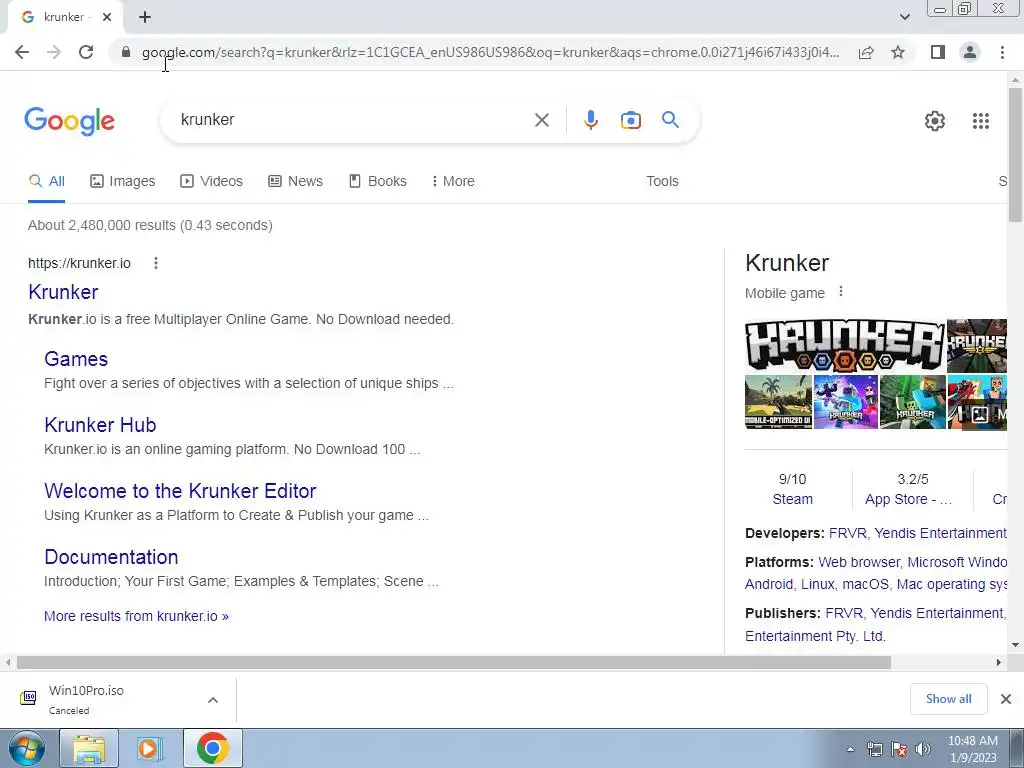Open the tab search chevron

(x=904, y=17)
